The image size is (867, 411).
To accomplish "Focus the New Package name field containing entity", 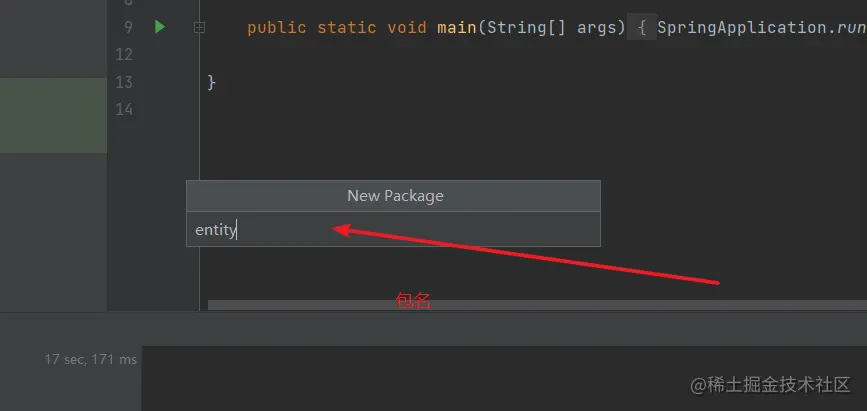I will pyautogui.click(x=393, y=230).
